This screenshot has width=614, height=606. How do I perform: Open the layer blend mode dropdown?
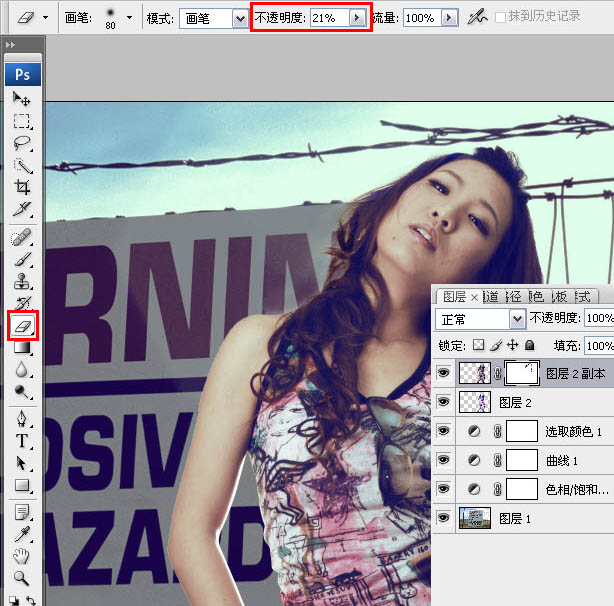coord(517,319)
